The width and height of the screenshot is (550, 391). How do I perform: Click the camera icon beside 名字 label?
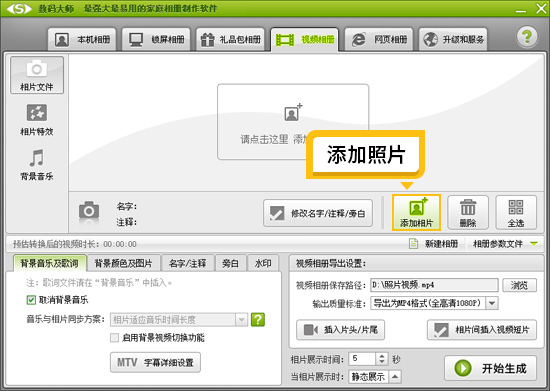coord(89,211)
